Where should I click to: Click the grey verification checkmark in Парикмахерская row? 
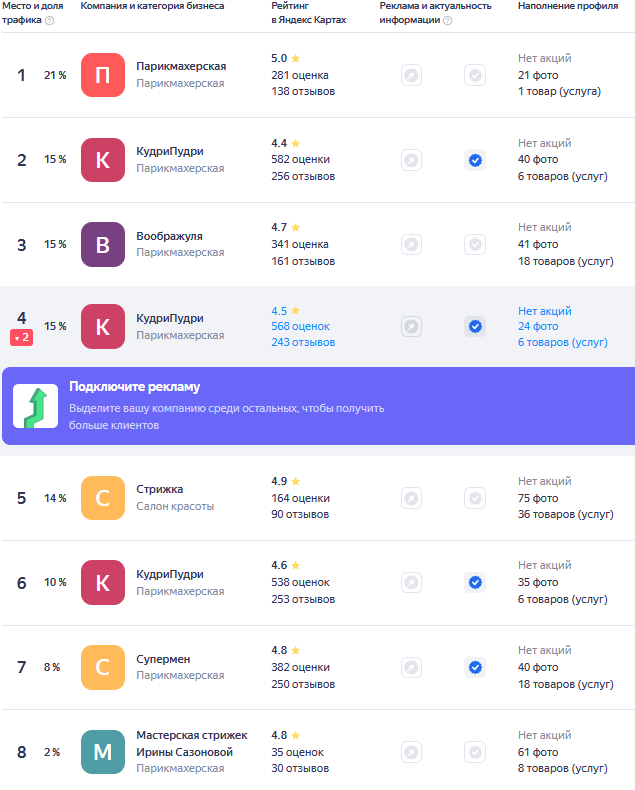(475, 75)
